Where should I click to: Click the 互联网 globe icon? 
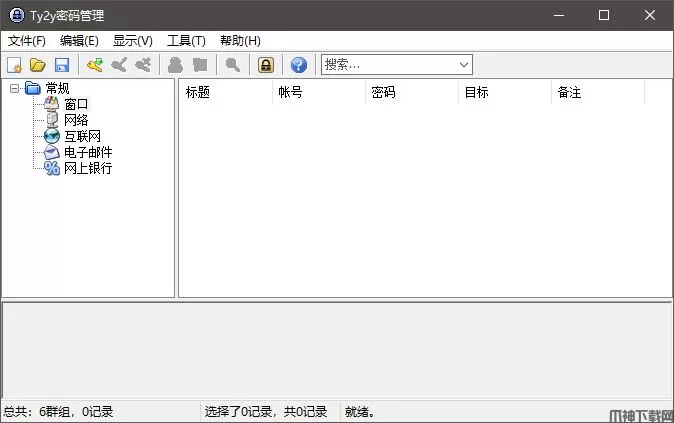[52, 136]
